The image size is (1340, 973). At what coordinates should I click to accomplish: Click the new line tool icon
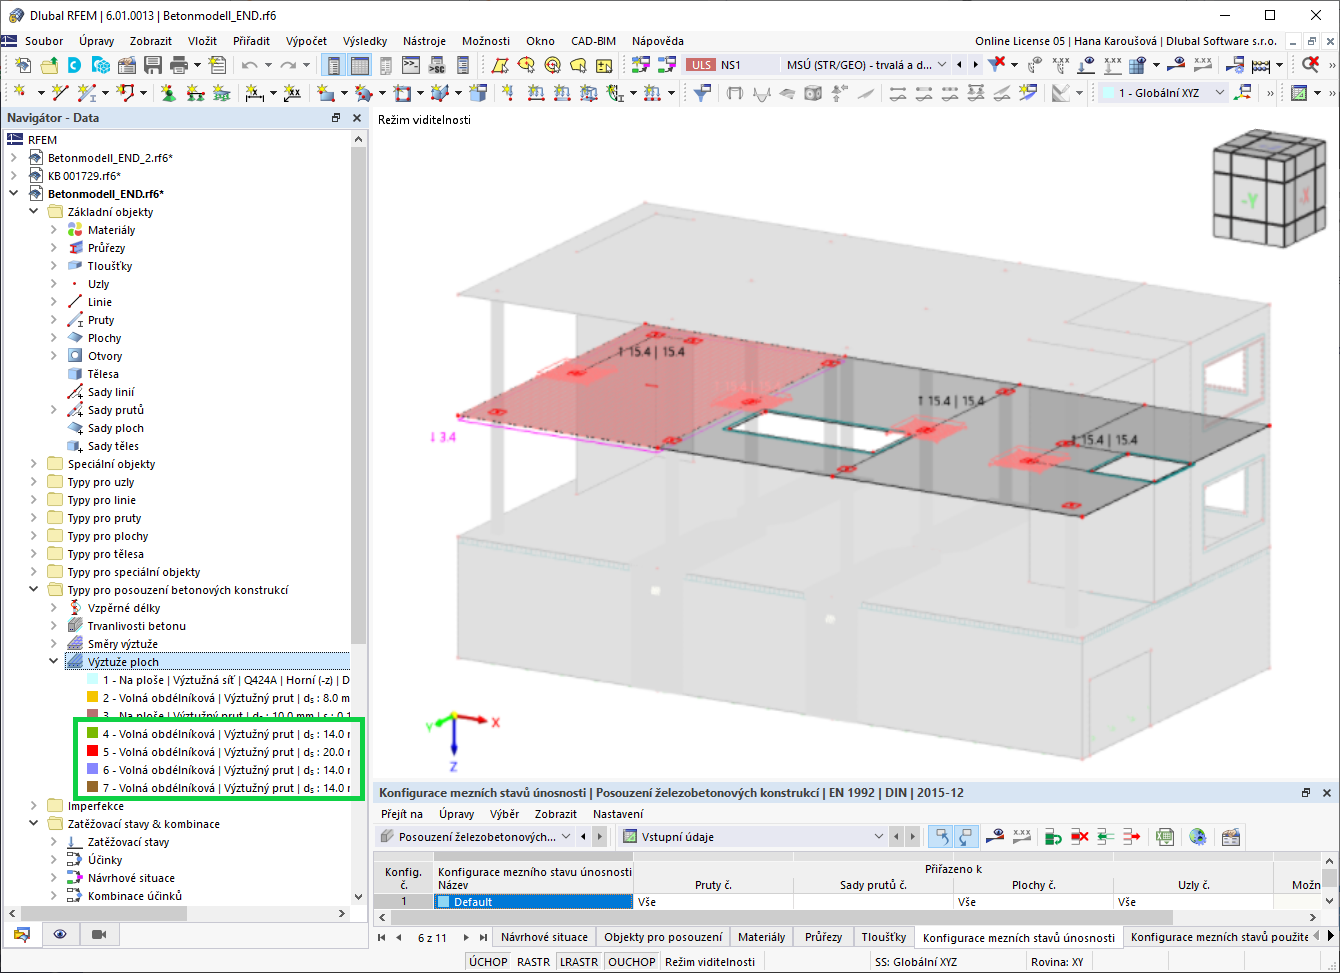[x=61, y=93]
